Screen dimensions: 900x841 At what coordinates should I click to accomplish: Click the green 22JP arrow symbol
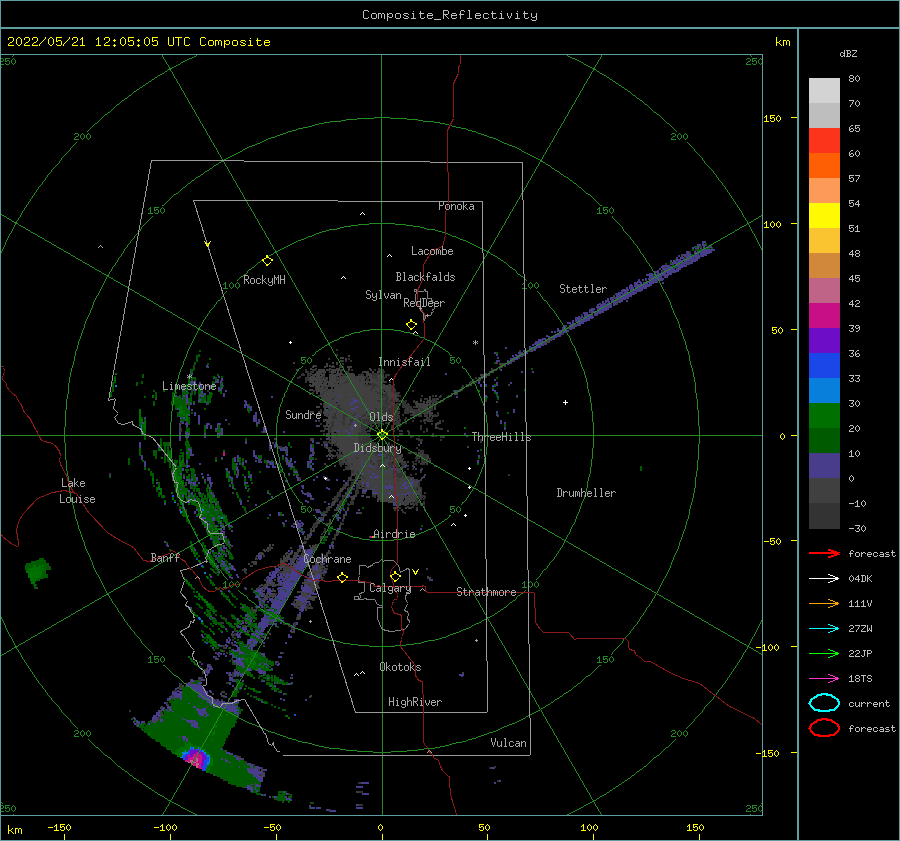(x=824, y=653)
